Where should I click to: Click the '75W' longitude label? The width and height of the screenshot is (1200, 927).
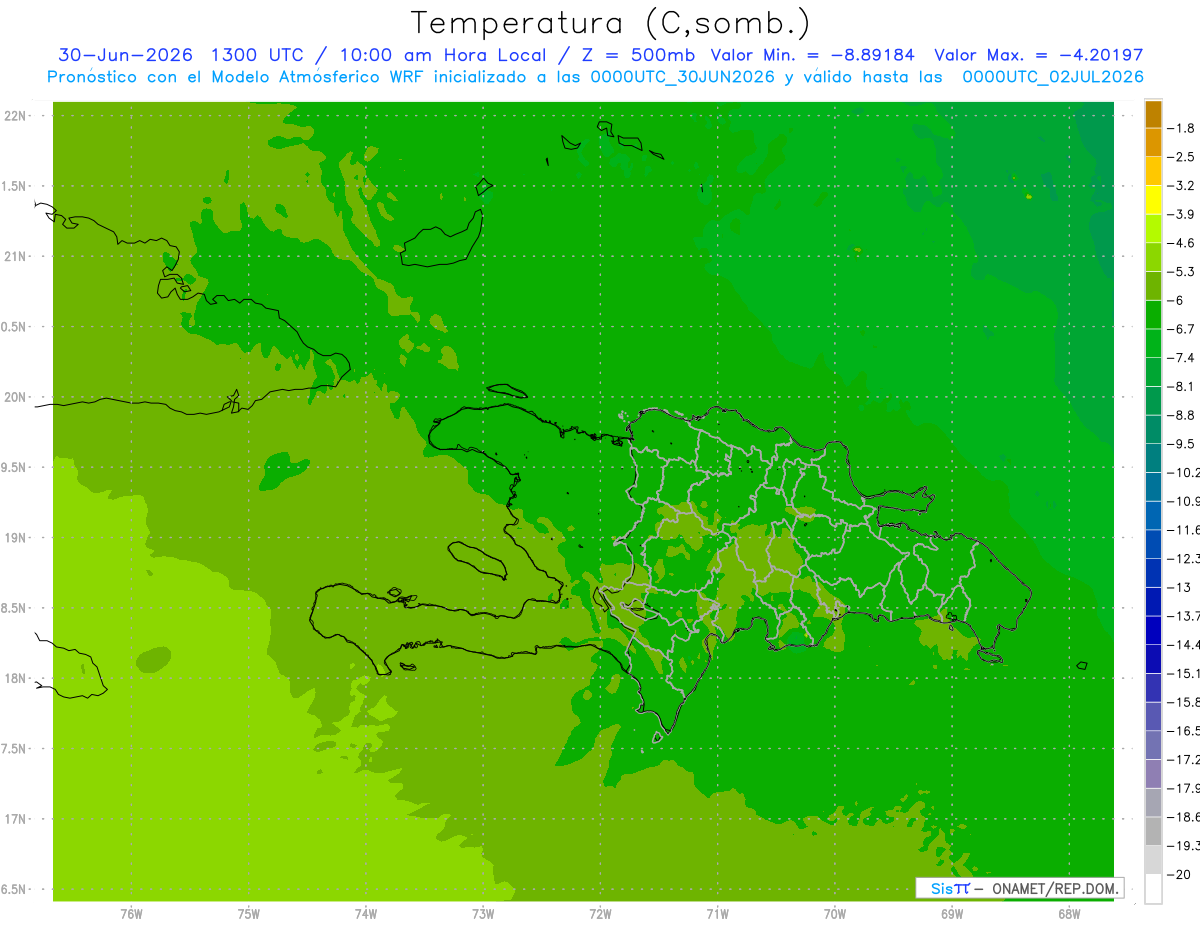[249, 914]
